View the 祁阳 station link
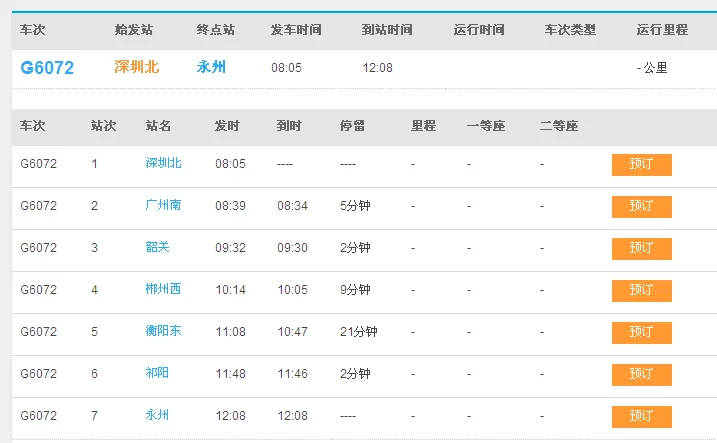The image size is (717, 443). pos(157,374)
